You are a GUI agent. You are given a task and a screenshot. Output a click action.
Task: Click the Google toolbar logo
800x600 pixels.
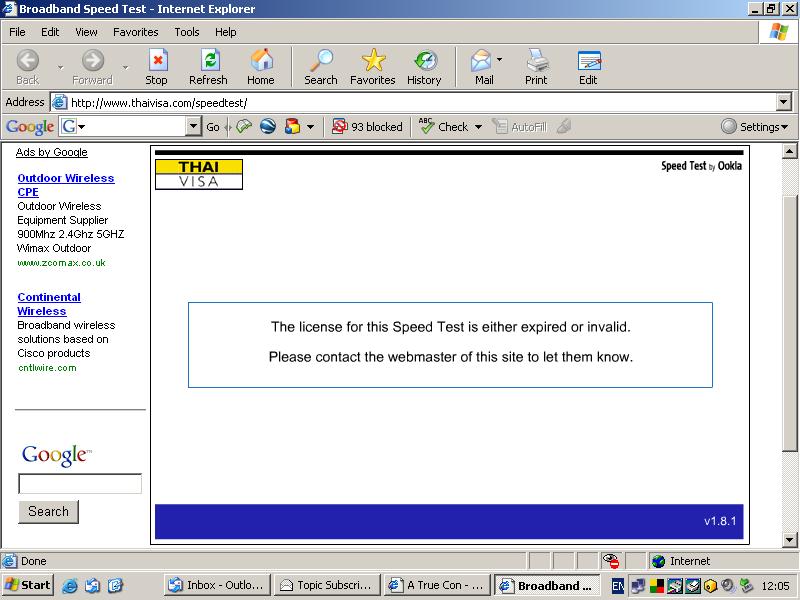(x=30, y=127)
